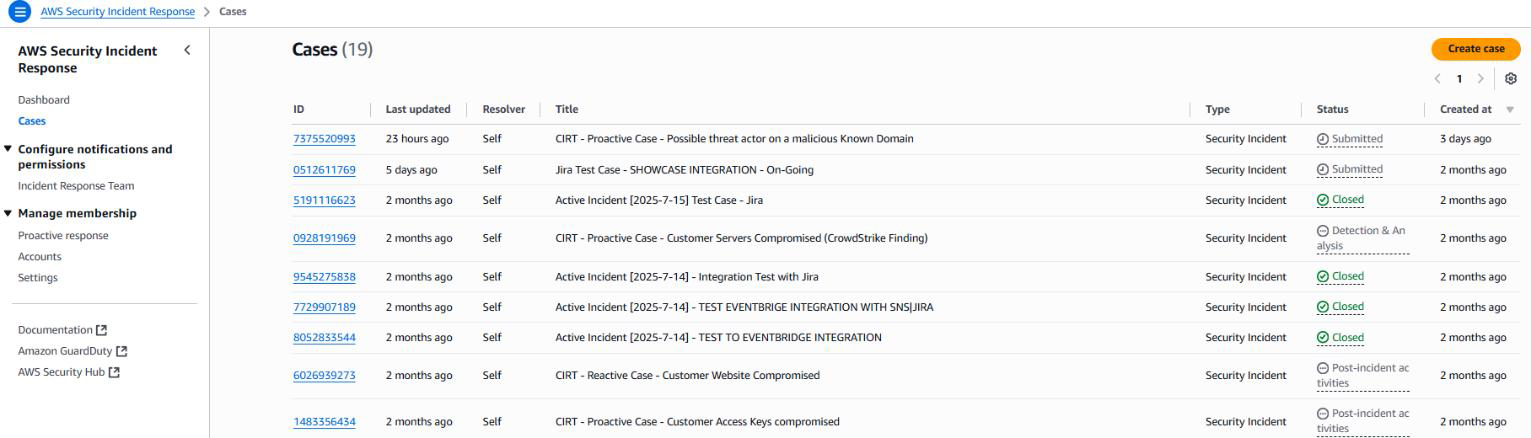1531x438 pixels.
Task: Open the AWS Security Hub external link
Action: click(68, 372)
